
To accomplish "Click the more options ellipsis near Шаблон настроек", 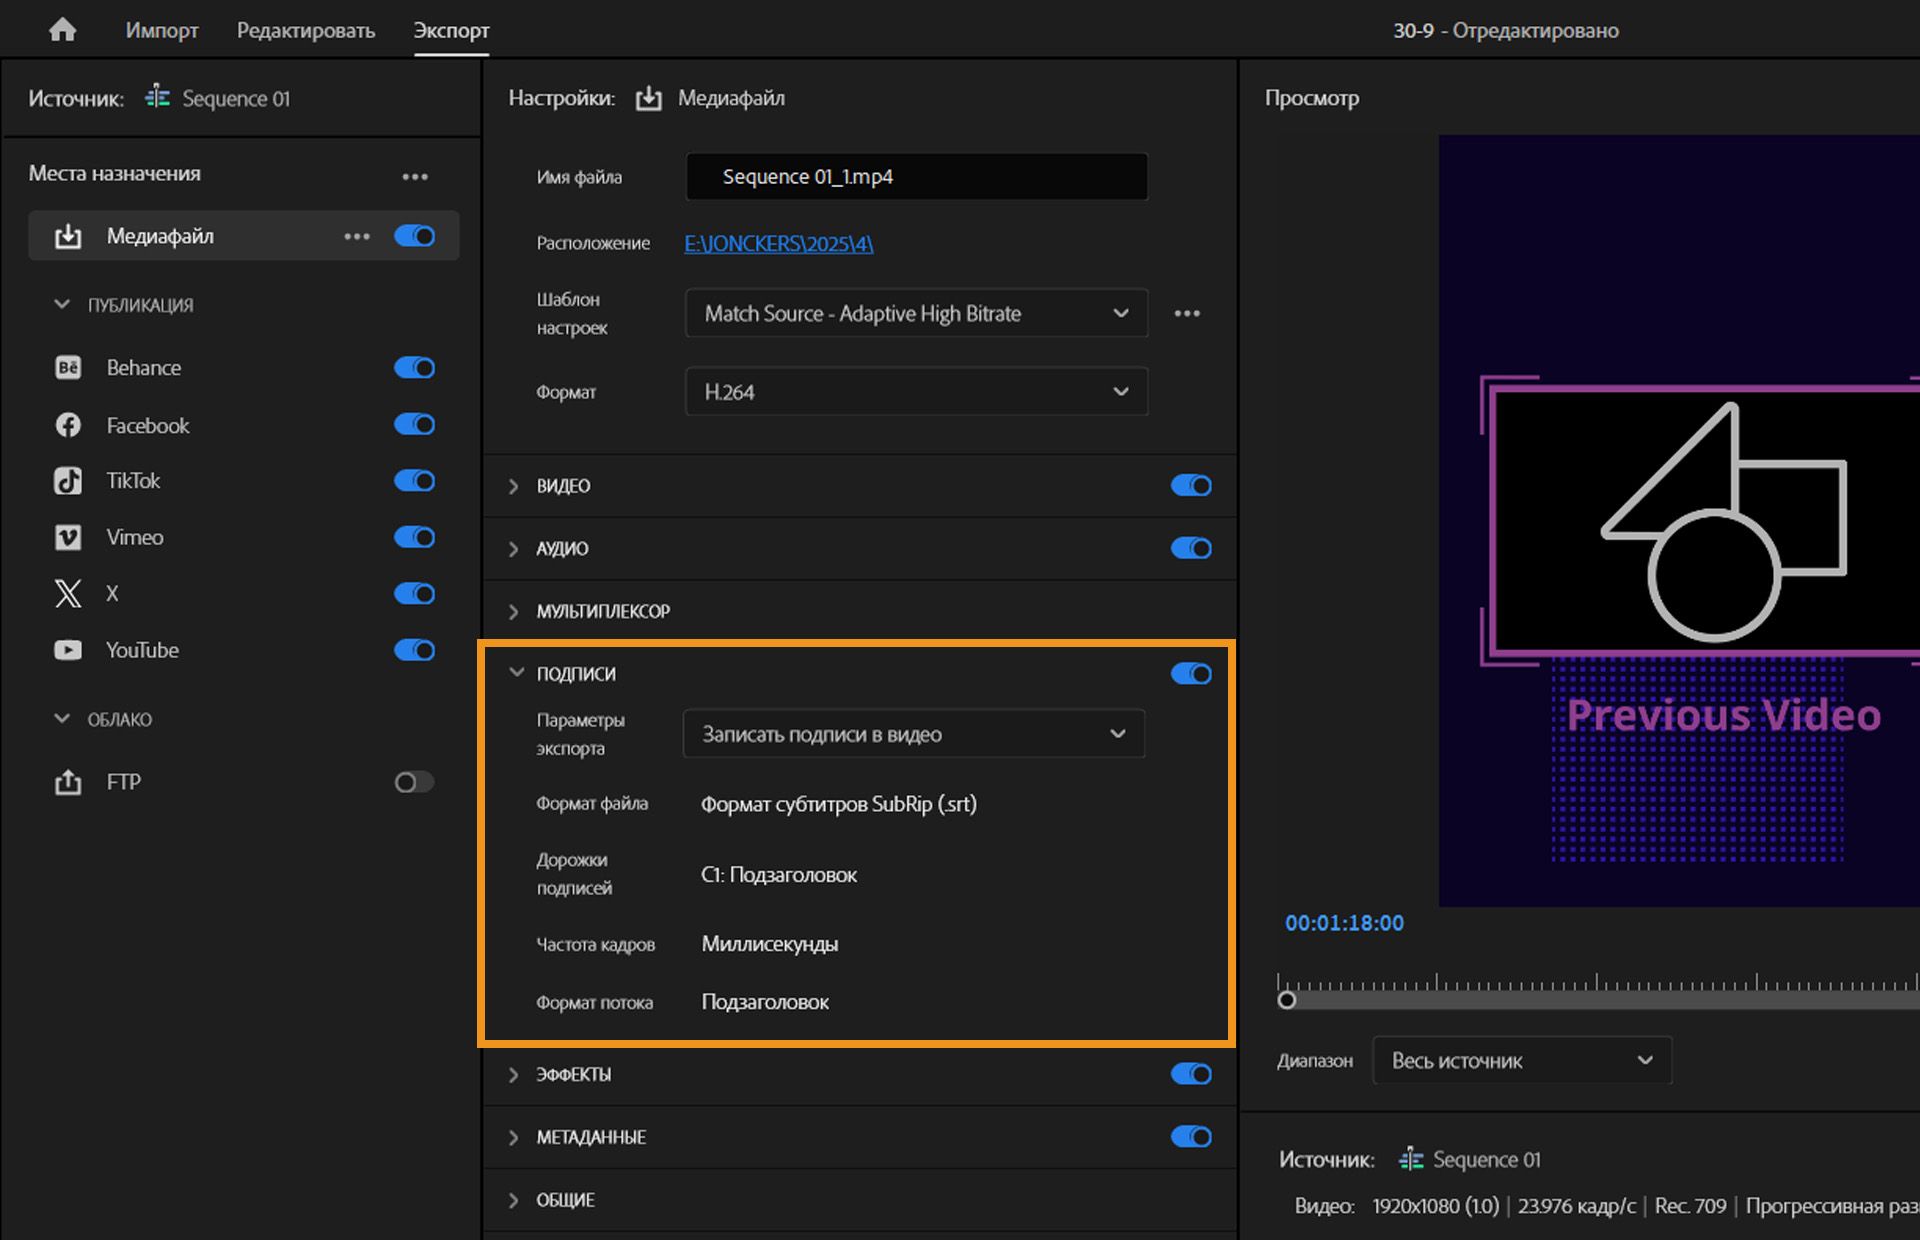I will tap(1187, 313).
